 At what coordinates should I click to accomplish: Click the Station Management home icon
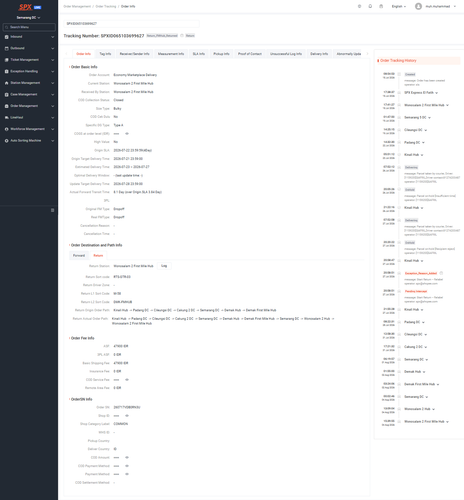[7, 83]
